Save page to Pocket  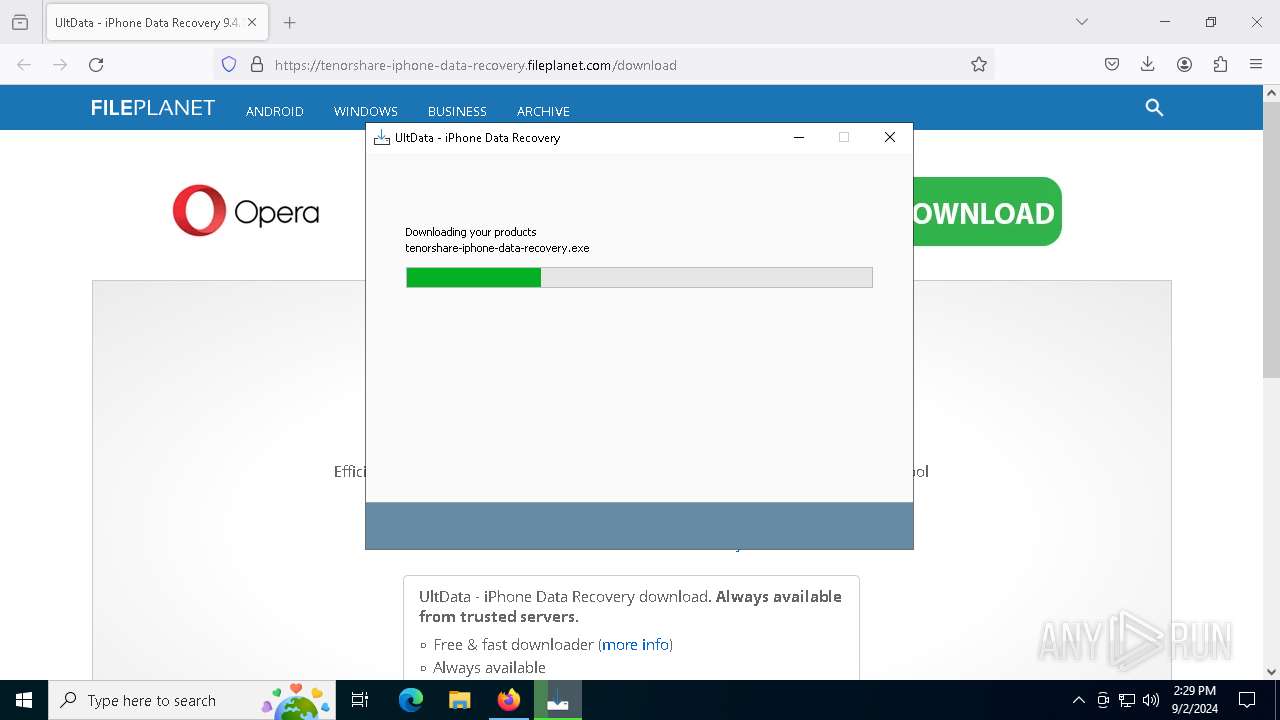[1112, 65]
